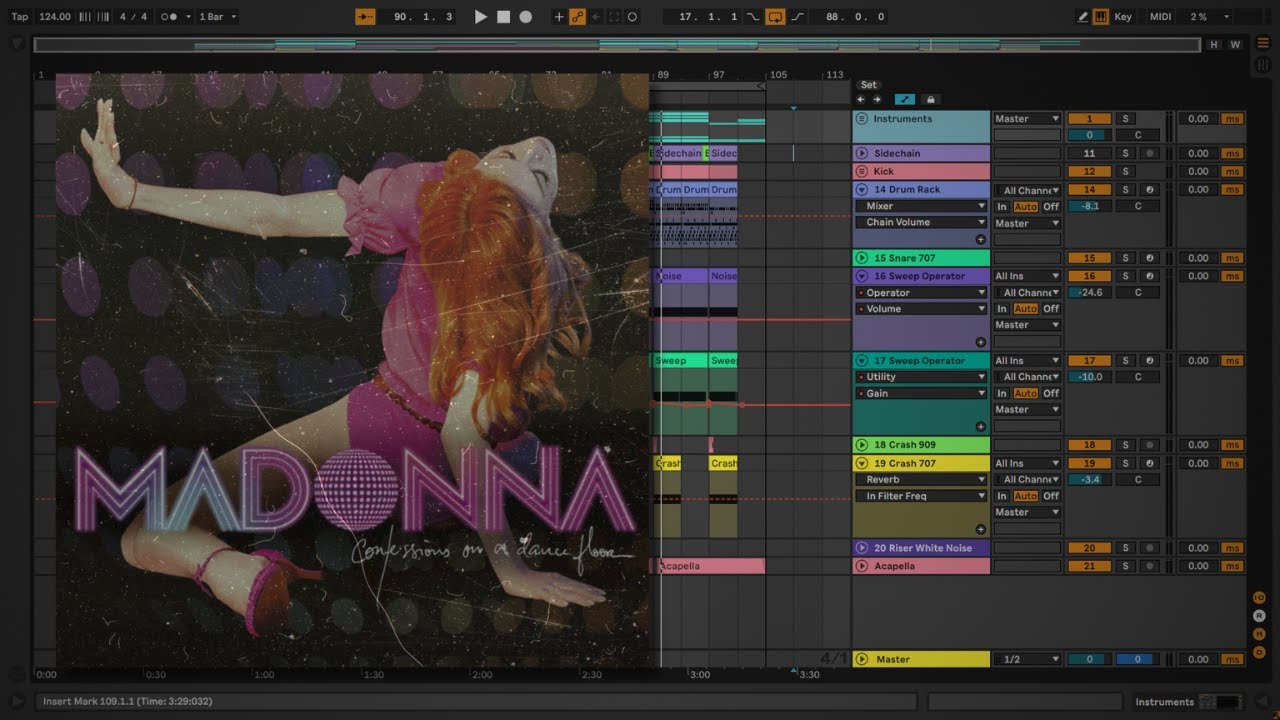Toggle the metronome button
The image size is (1280, 720).
click(x=170, y=17)
